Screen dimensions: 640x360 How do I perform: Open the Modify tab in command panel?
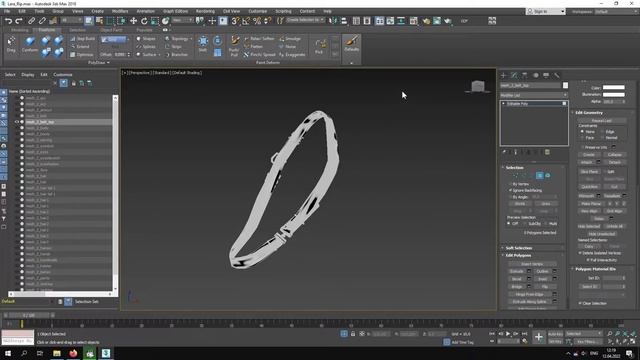click(x=514, y=76)
